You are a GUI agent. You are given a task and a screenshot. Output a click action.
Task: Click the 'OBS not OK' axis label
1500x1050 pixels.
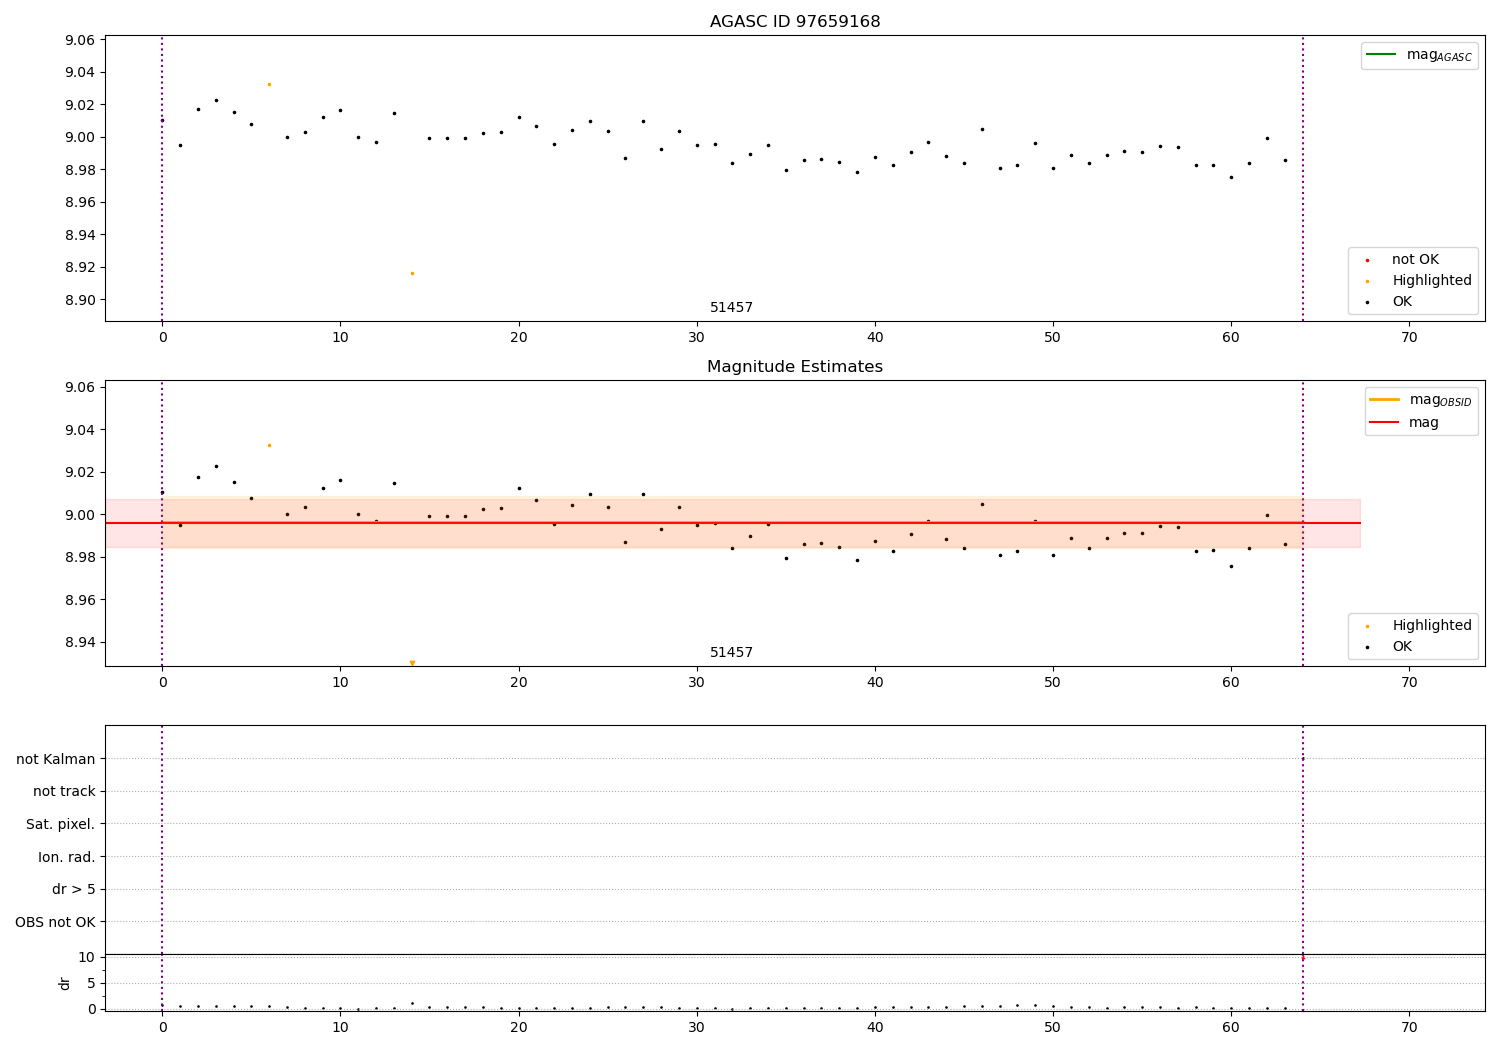point(55,922)
